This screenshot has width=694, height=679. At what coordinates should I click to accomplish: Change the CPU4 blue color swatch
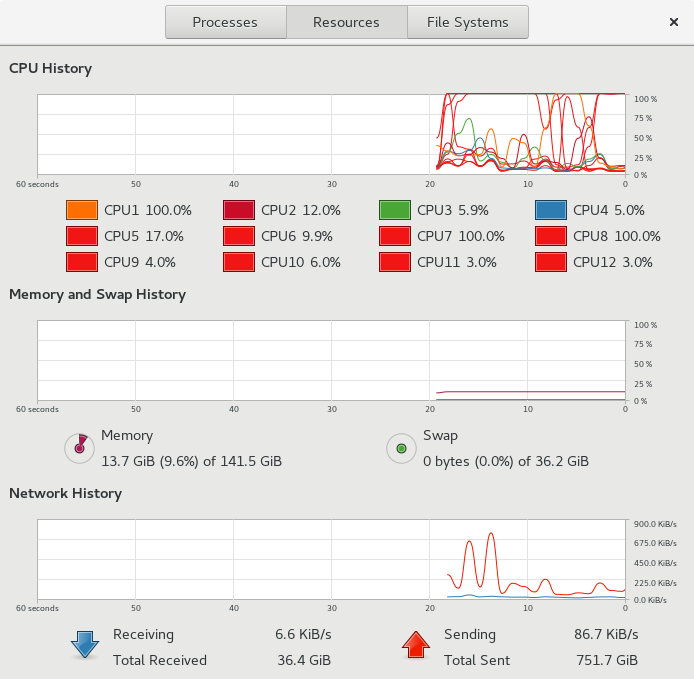click(x=551, y=210)
